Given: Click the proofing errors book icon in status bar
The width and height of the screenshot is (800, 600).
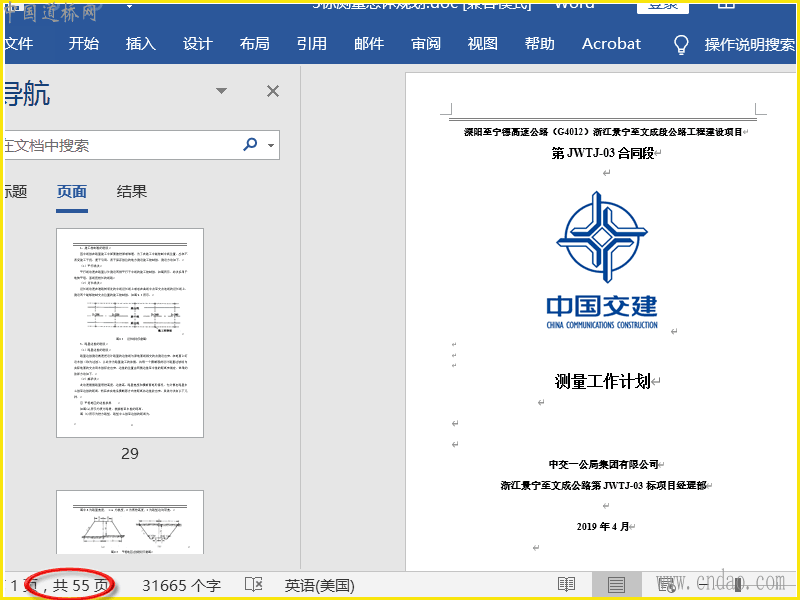Looking at the screenshot, I should coord(254,585).
